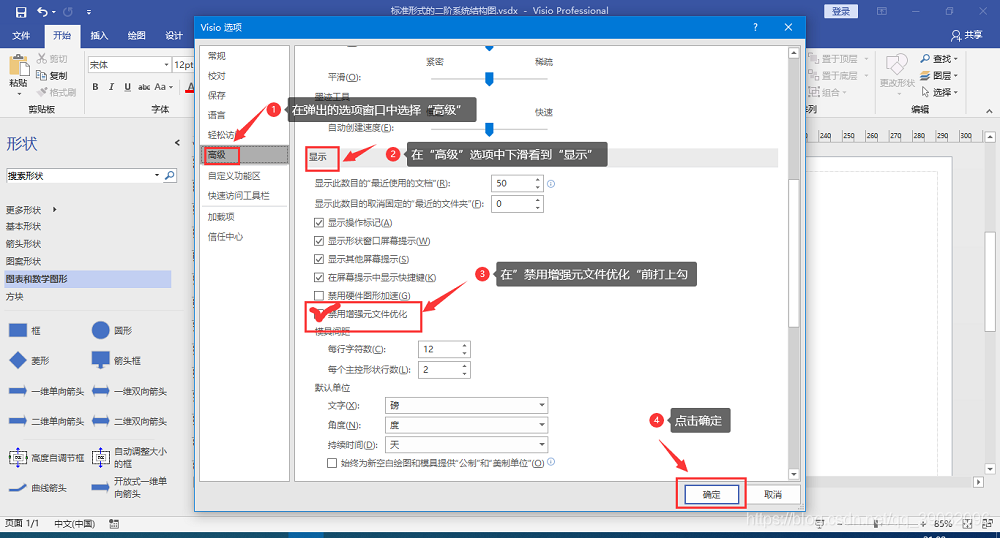Enable 始终为新空白绘图提供公制和美制单位 checkbox
Screen dimensions: 1000x538
(x=332, y=463)
